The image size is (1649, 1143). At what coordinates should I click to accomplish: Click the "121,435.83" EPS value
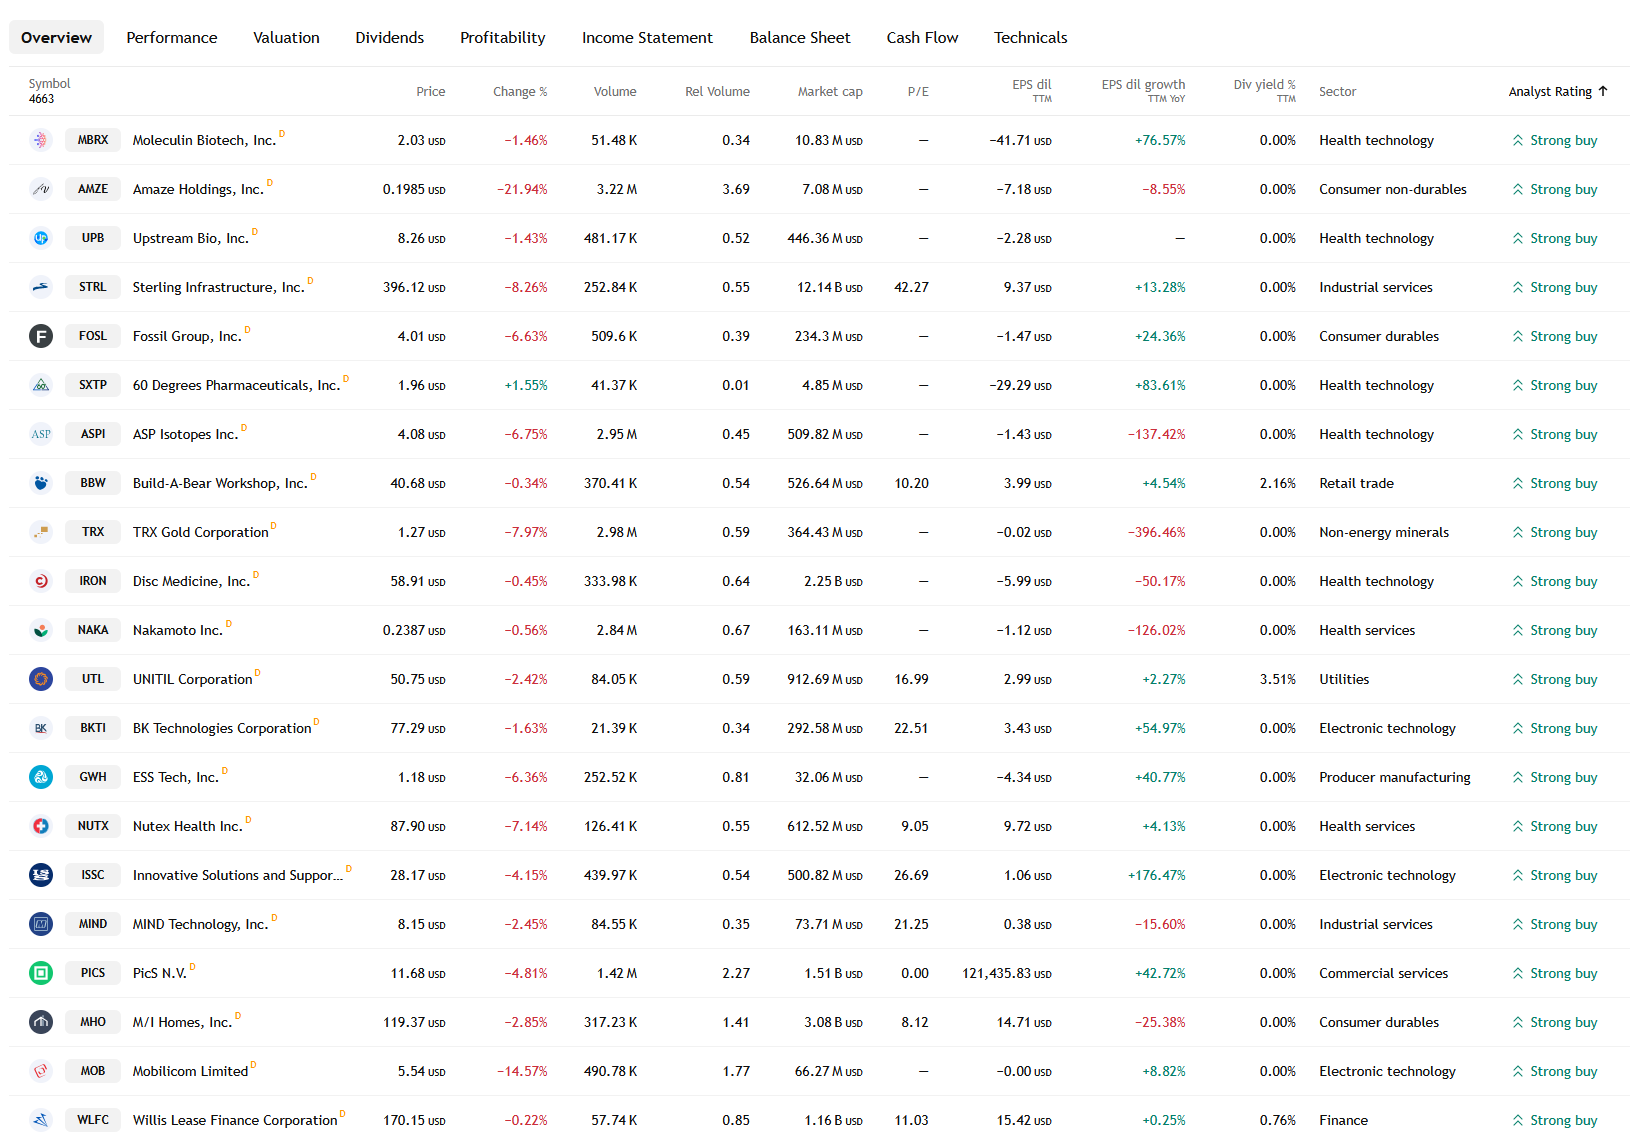coord(1007,973)
